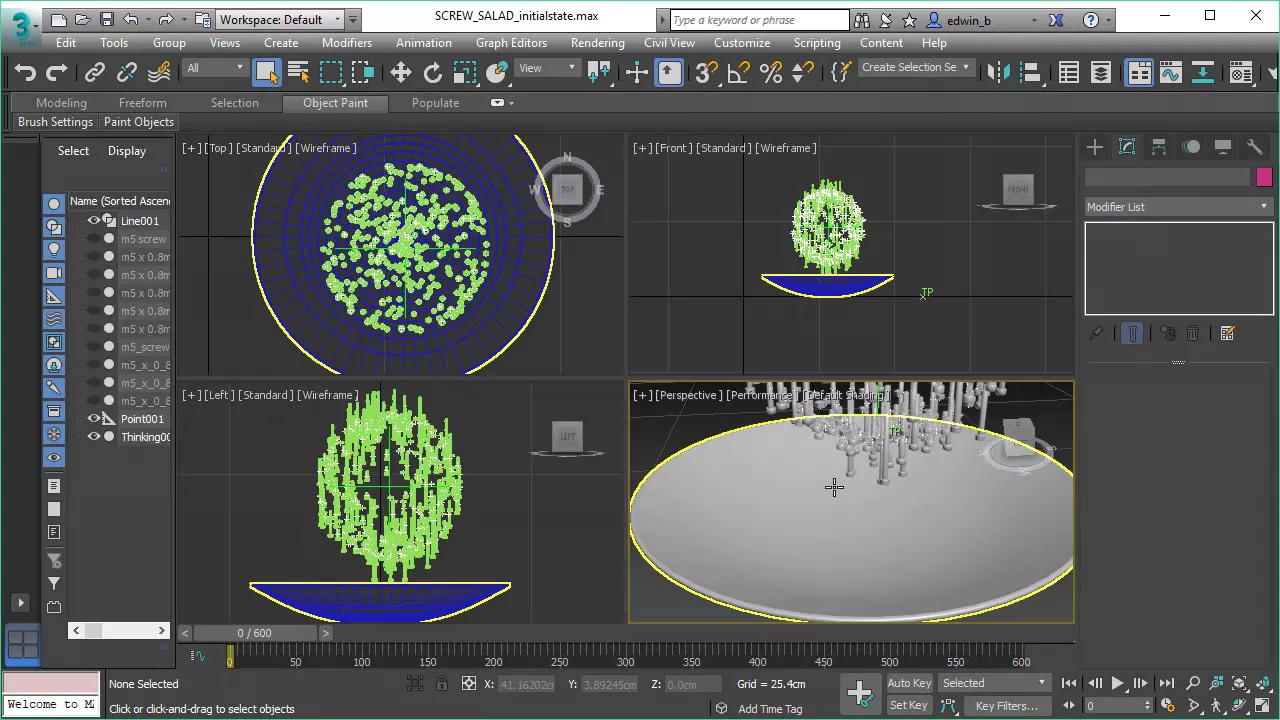Open the Rendering menu
This screenshot has height=720, width=1280.
(597, 43)
